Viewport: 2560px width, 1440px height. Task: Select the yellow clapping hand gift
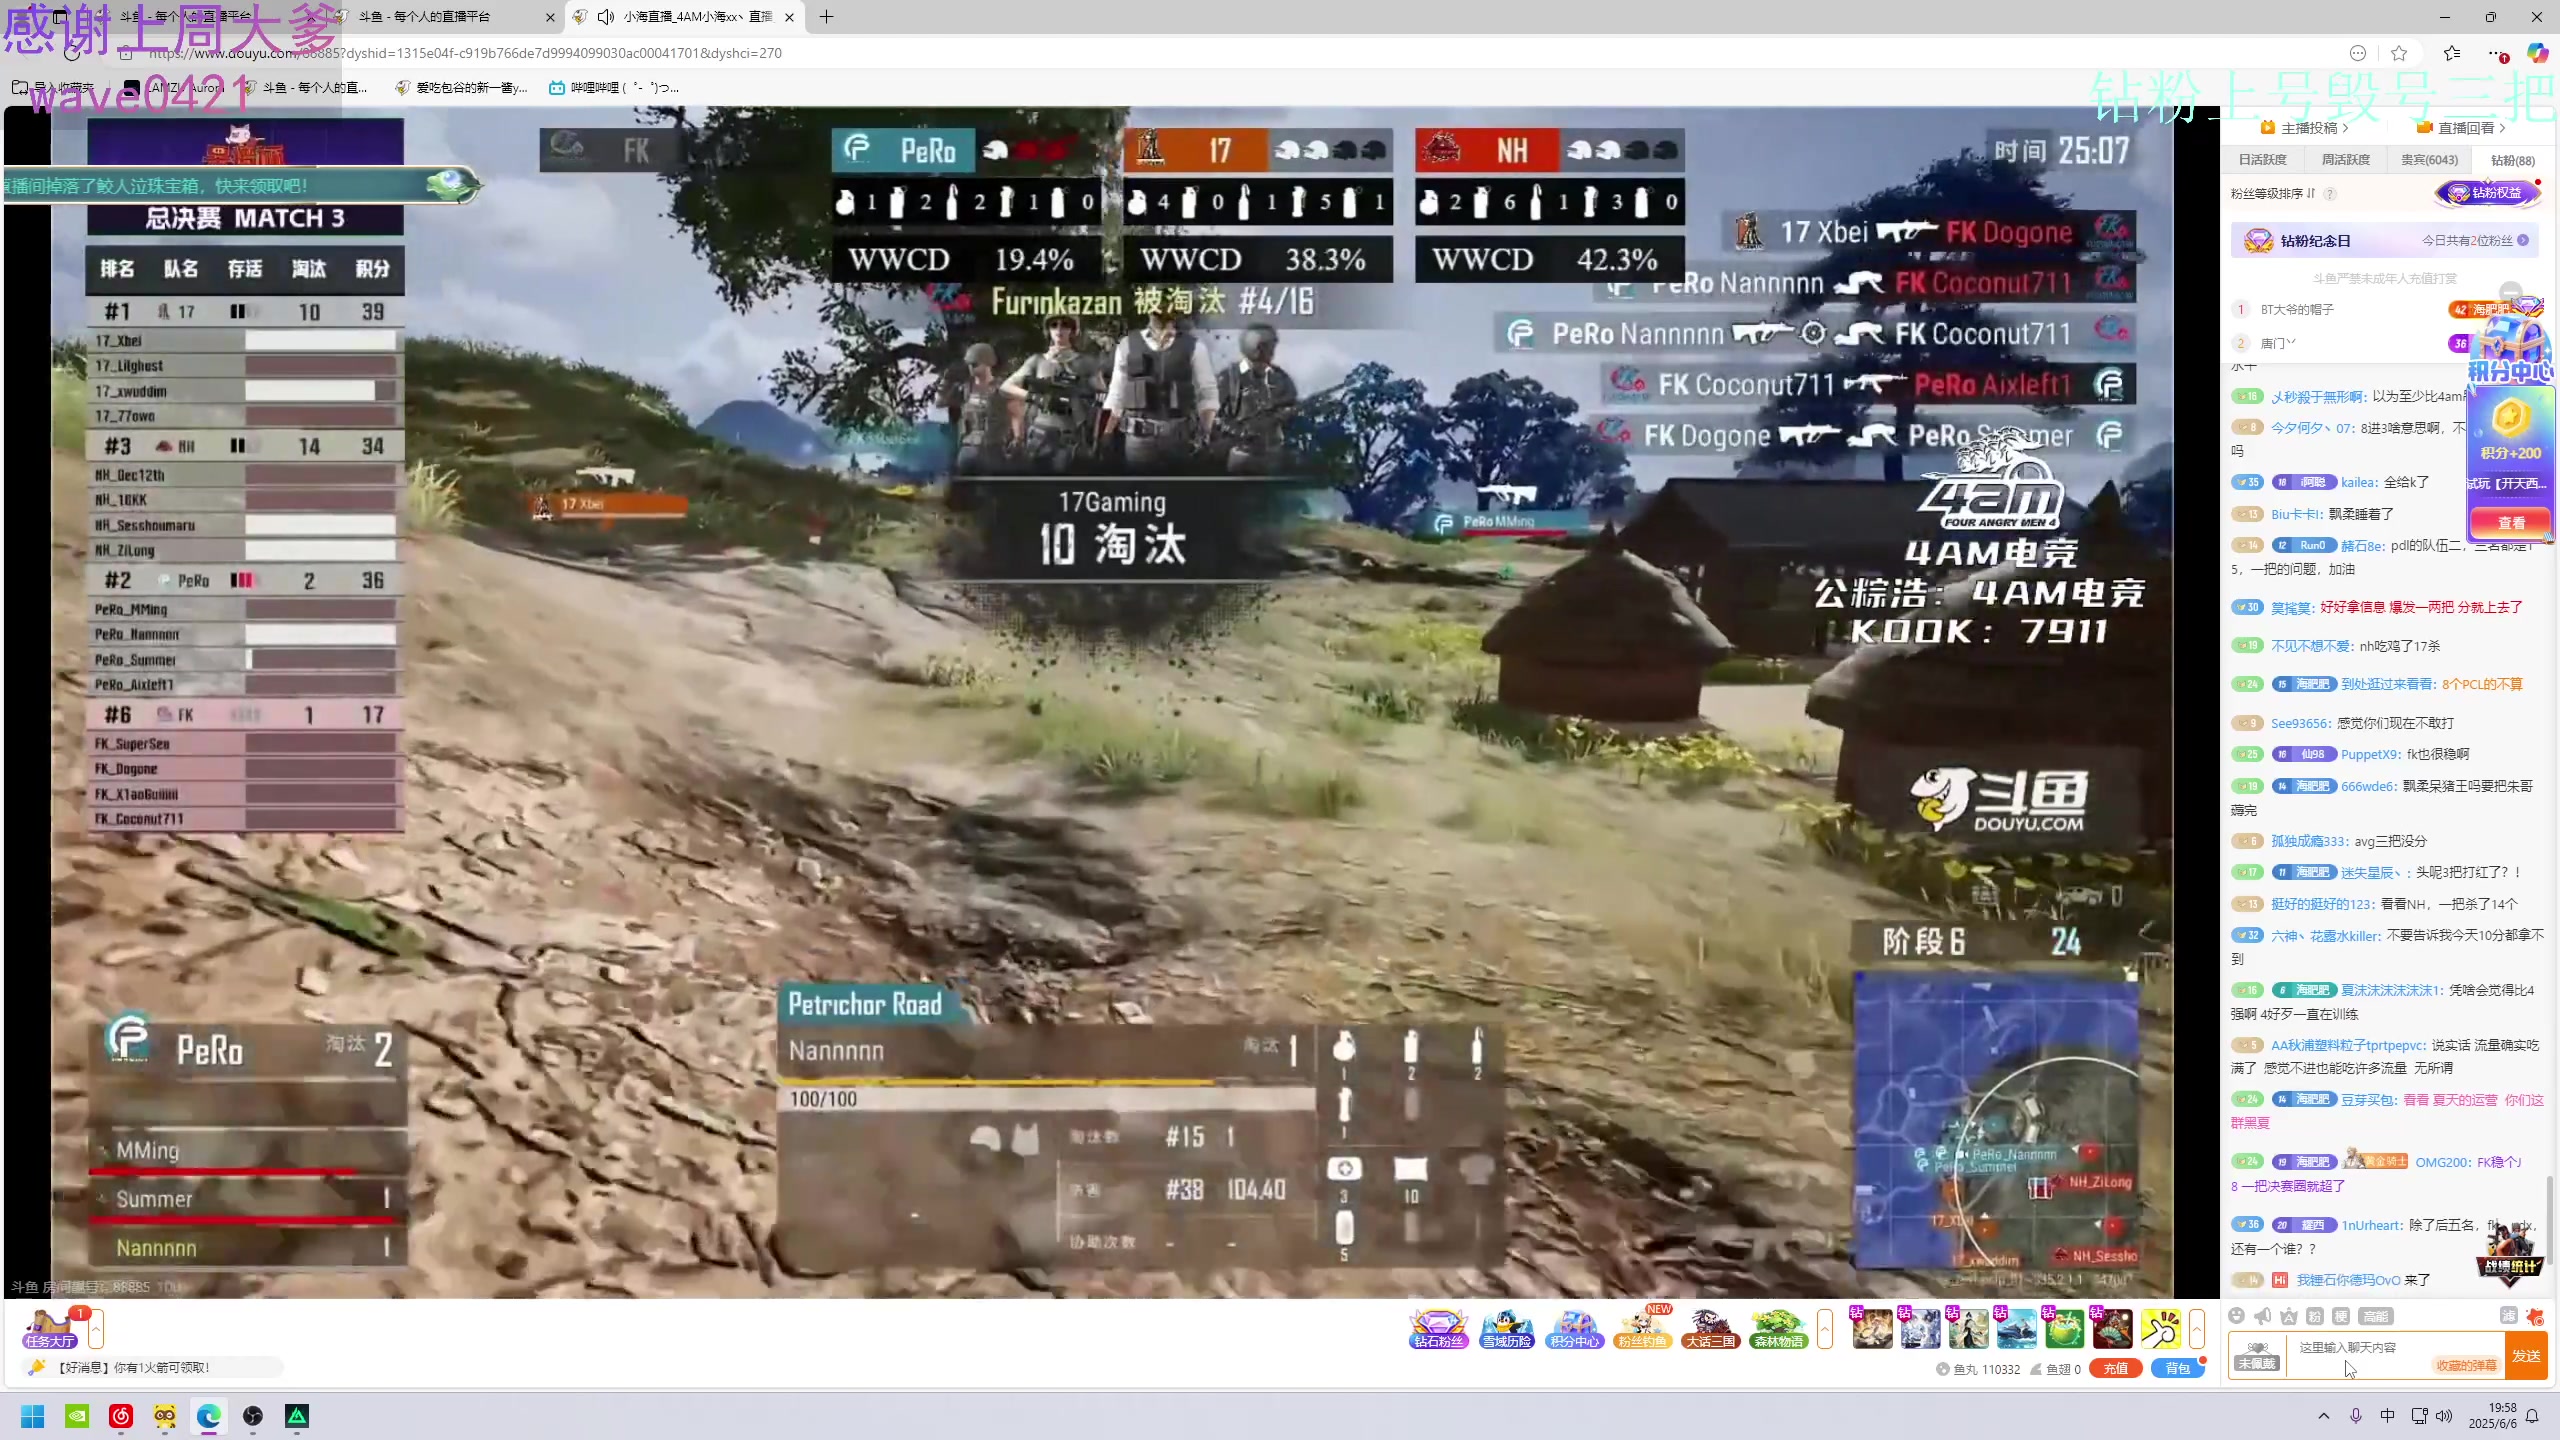[2160, 1329]
